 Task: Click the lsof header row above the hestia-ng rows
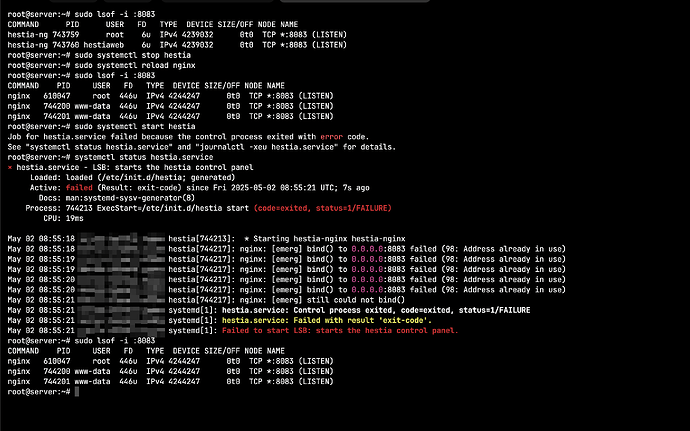pos(153,25)
